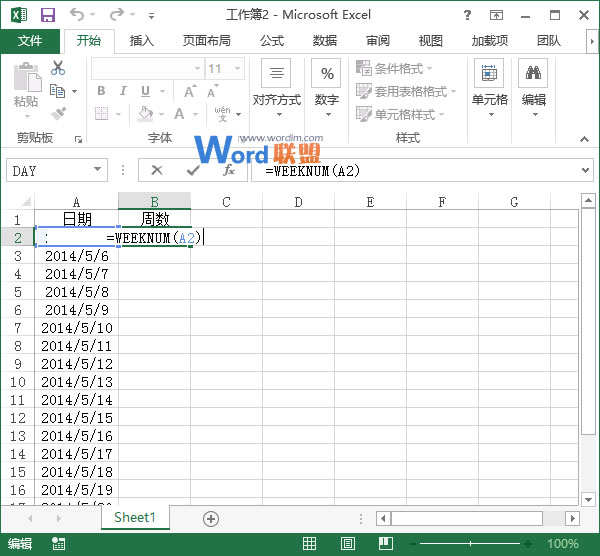This screenshot has height=556, width=600.
Task: Click the Insert Function fx button
Action: (229, 170)
